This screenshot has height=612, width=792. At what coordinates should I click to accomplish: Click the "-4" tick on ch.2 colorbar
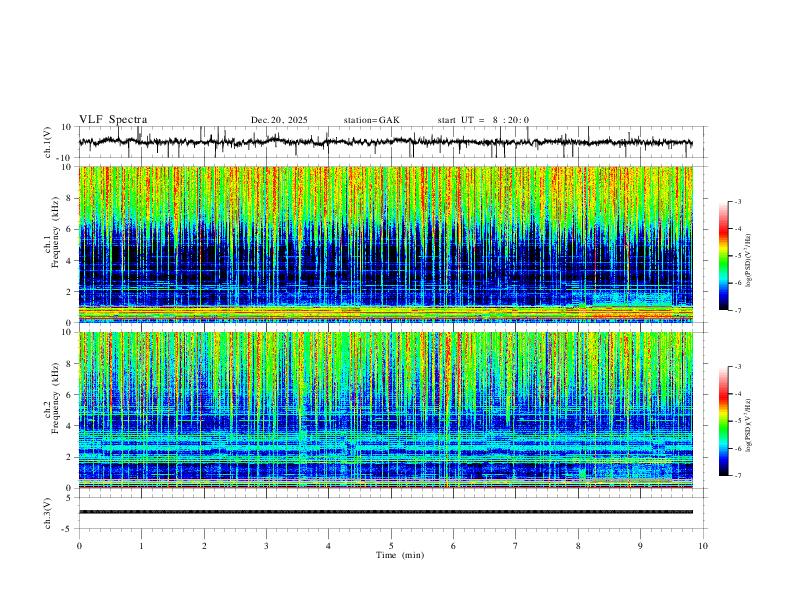pyautogui.click(x=737, y=394)
